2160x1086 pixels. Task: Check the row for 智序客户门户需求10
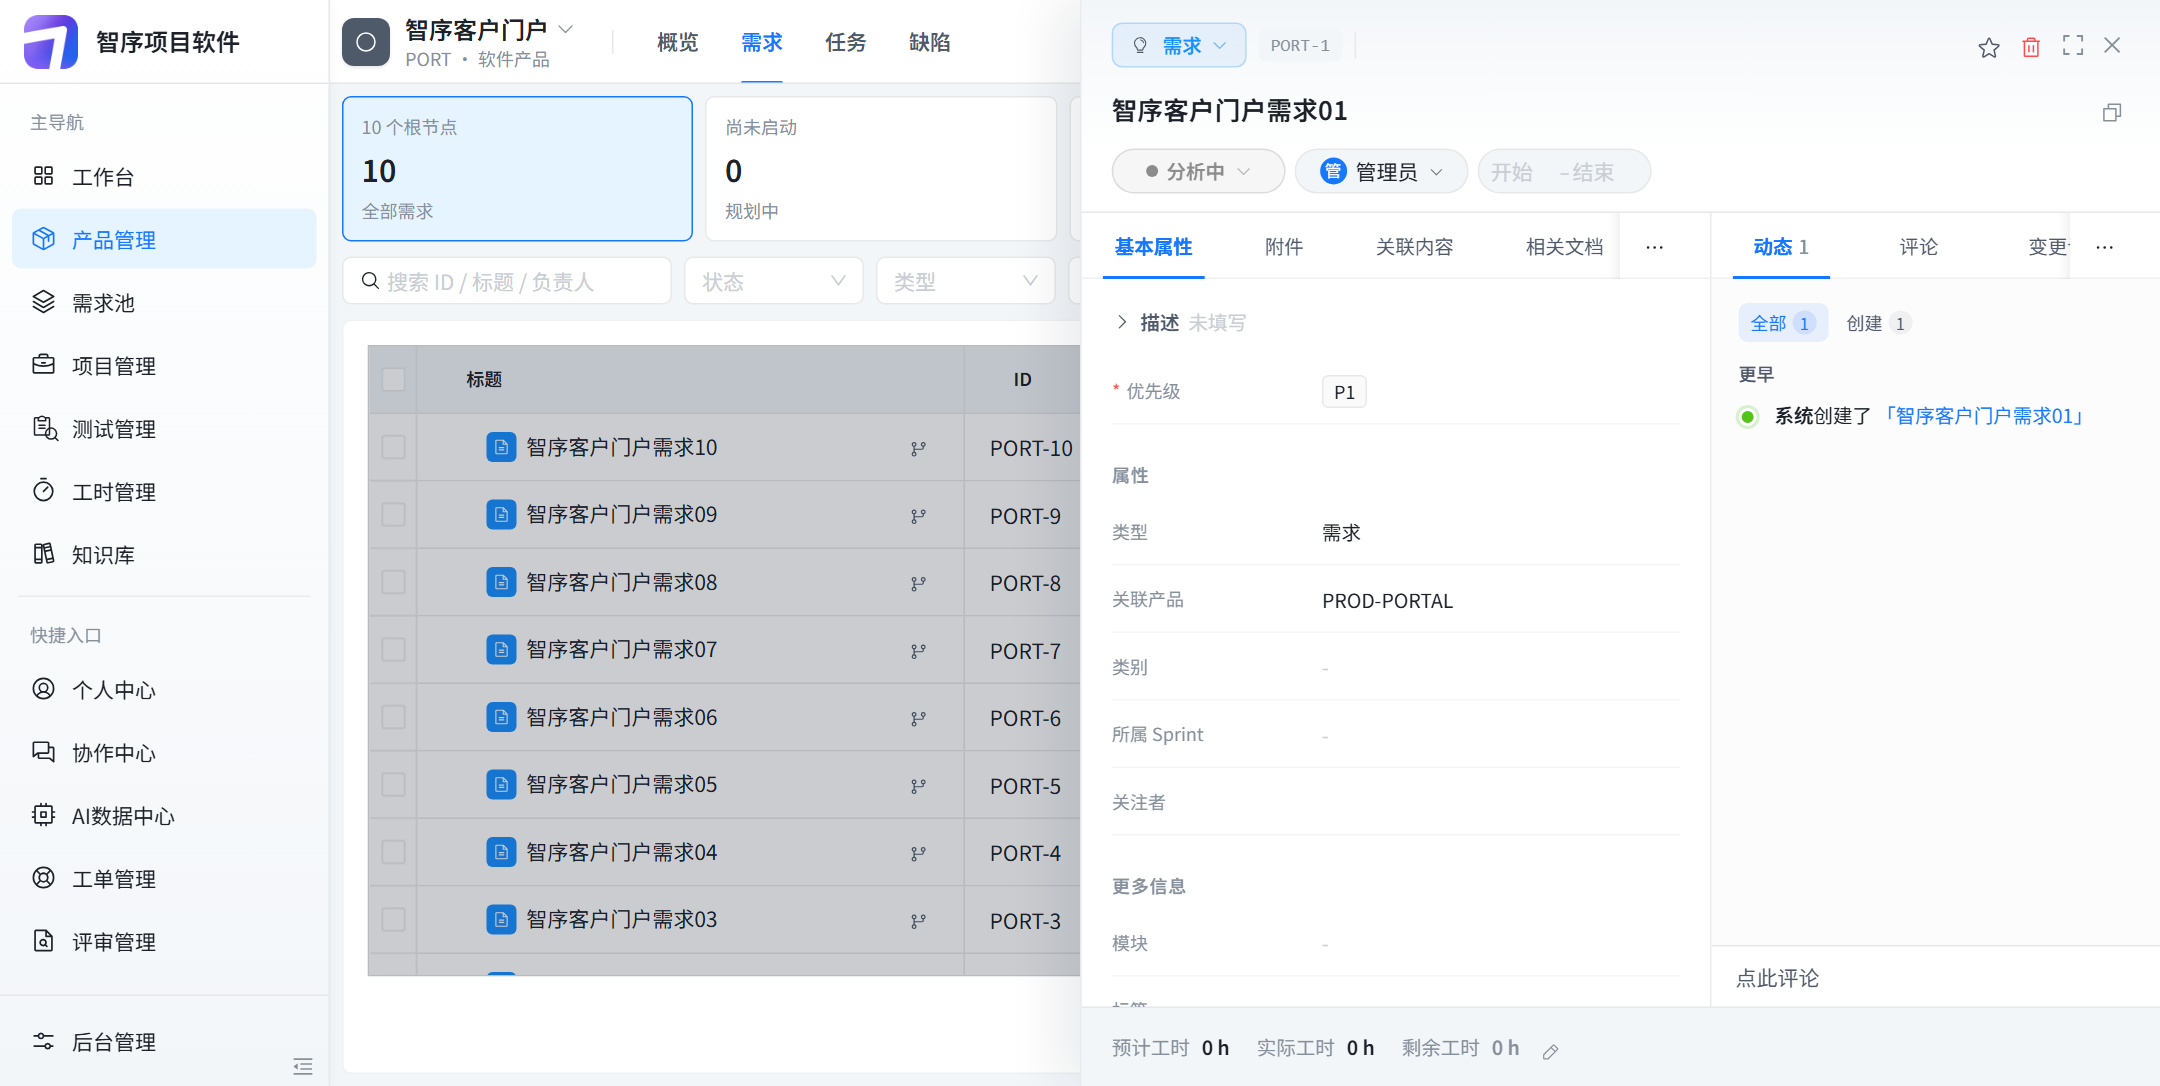394,447
